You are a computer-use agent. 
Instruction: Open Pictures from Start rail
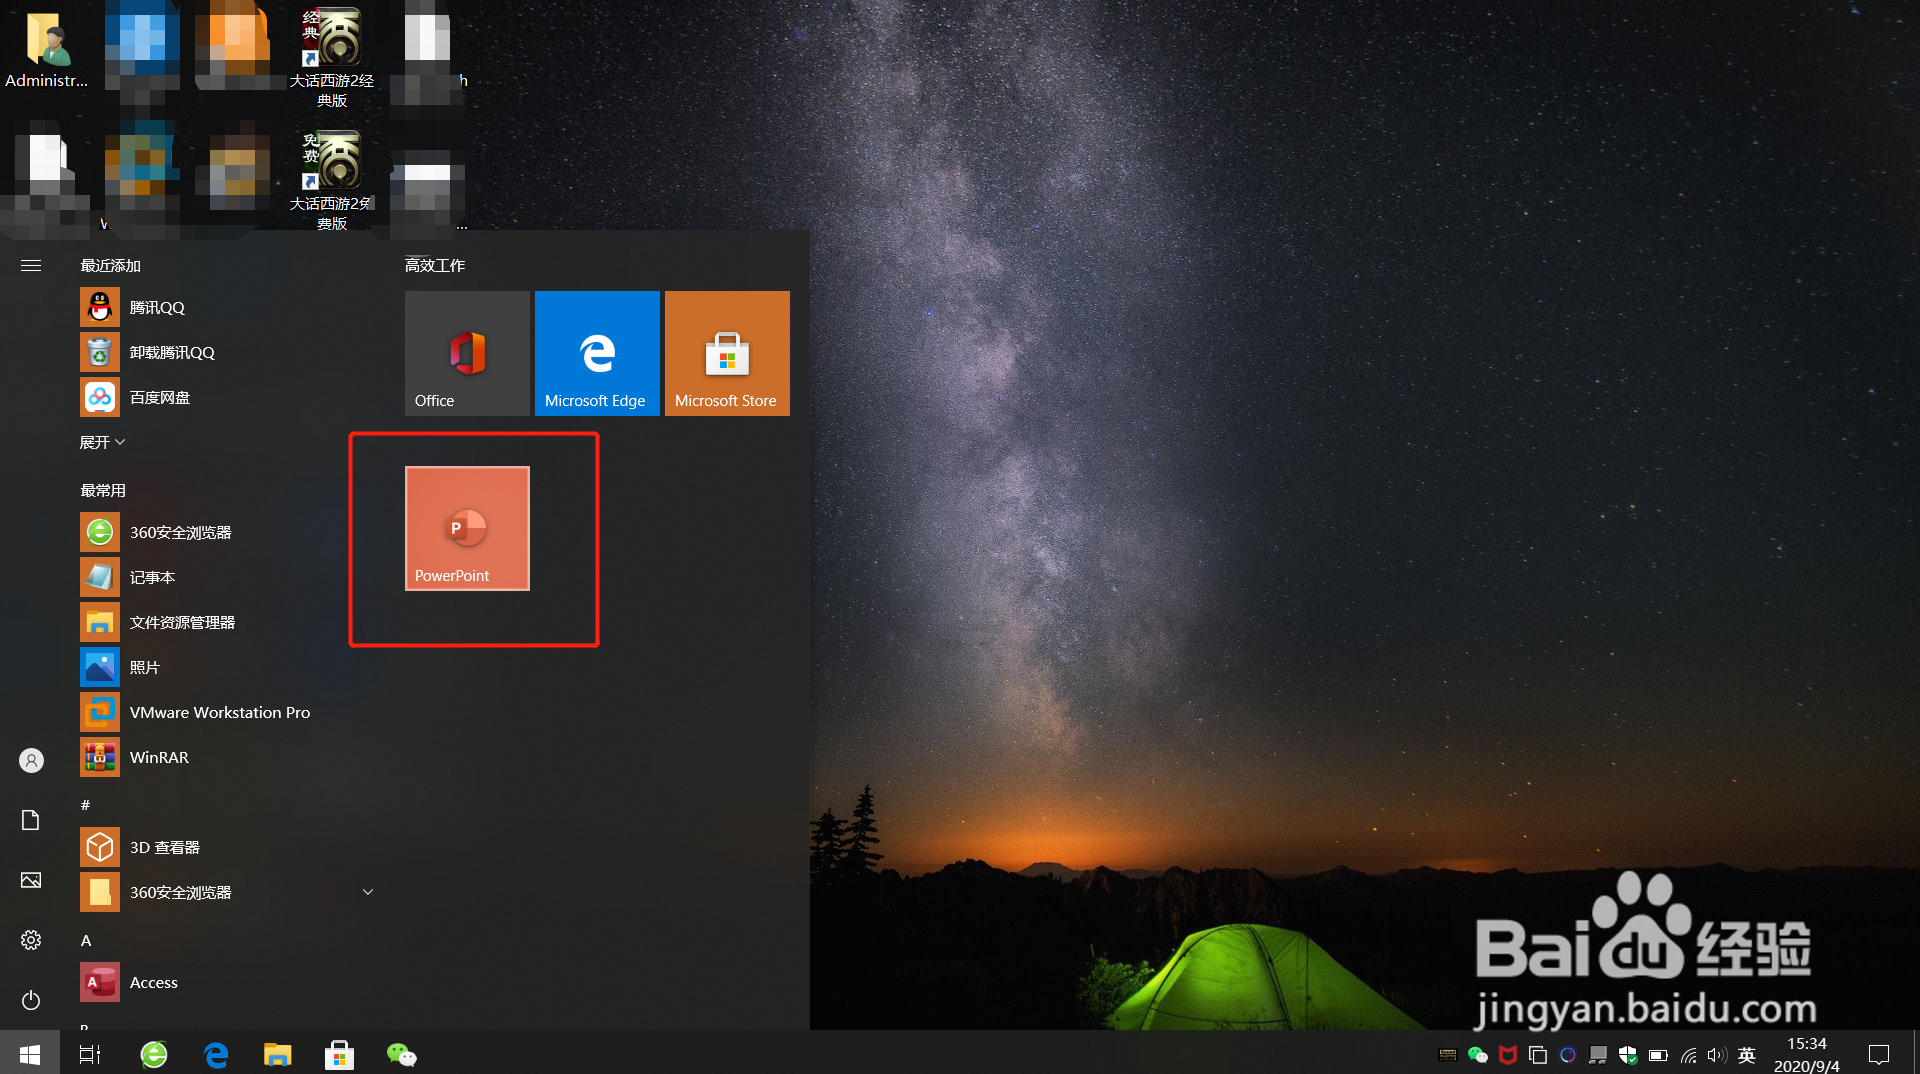tap(31, 880)
